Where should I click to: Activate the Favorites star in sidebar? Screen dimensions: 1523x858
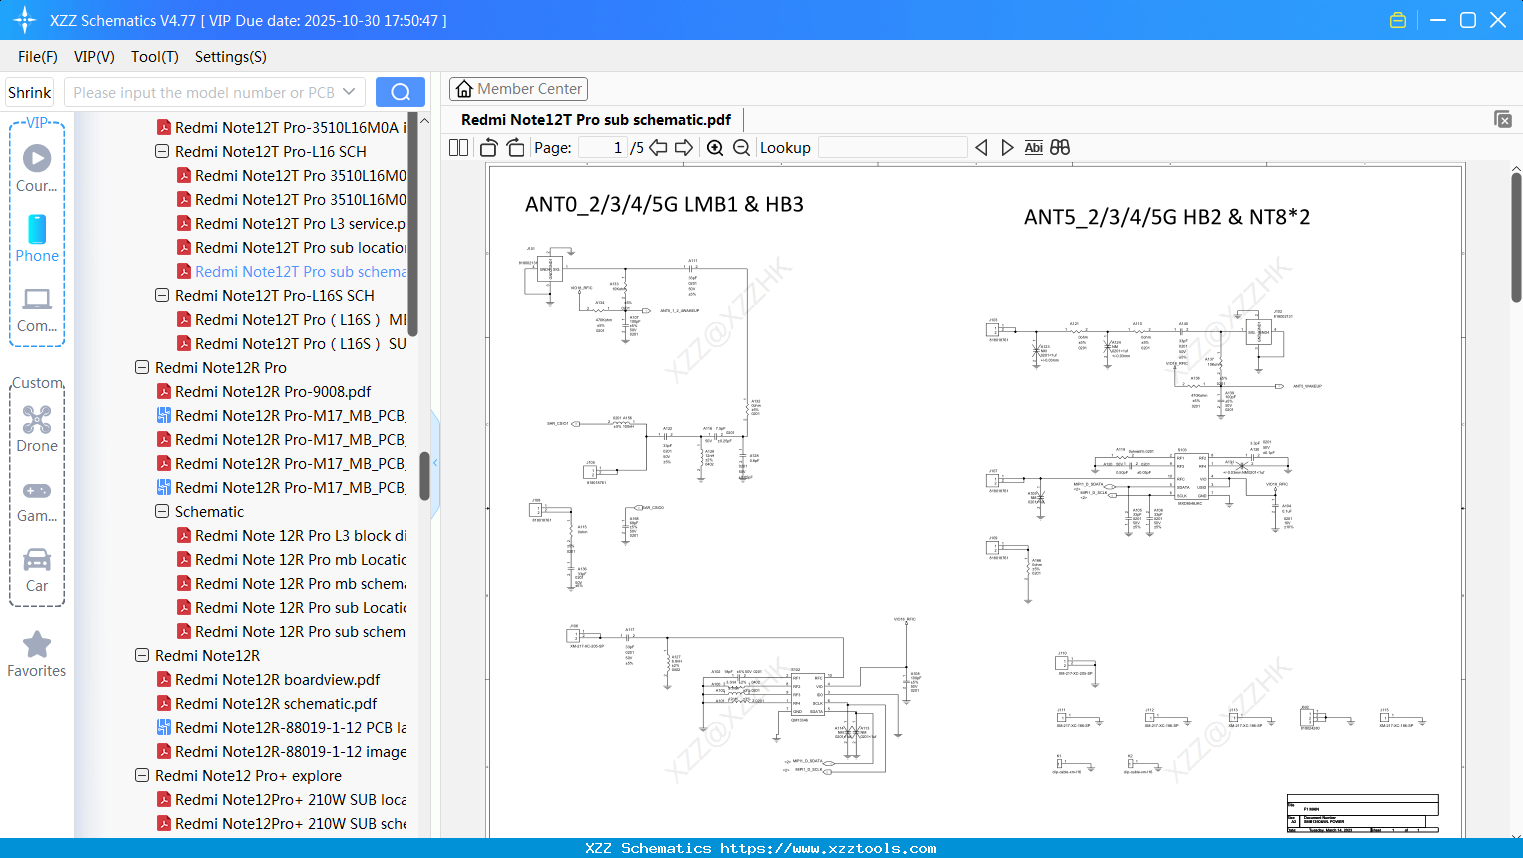click(37, 653)
